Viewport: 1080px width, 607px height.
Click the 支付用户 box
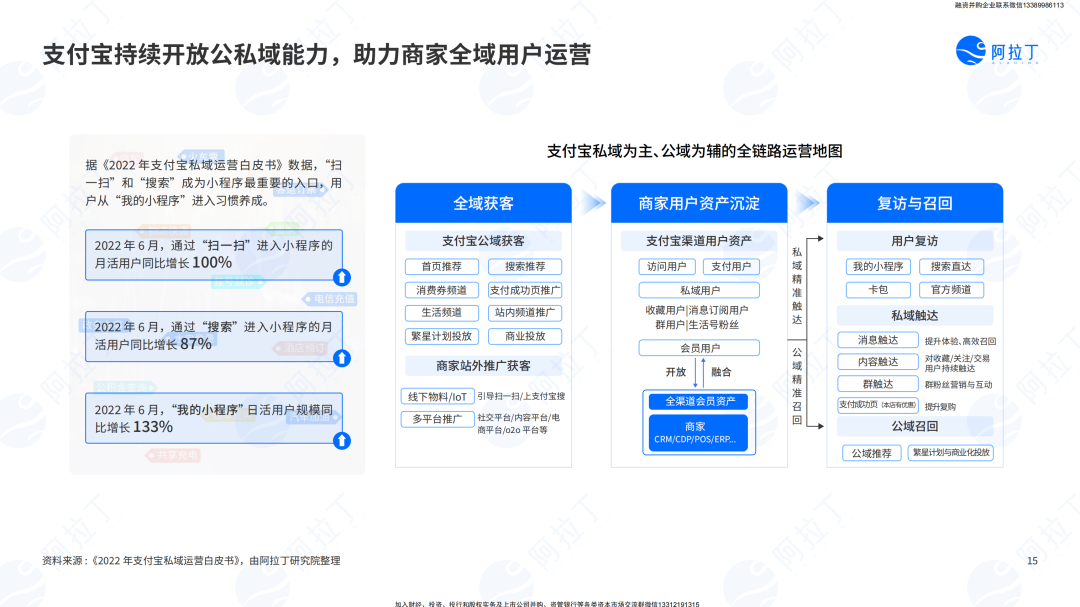point(731,267)
